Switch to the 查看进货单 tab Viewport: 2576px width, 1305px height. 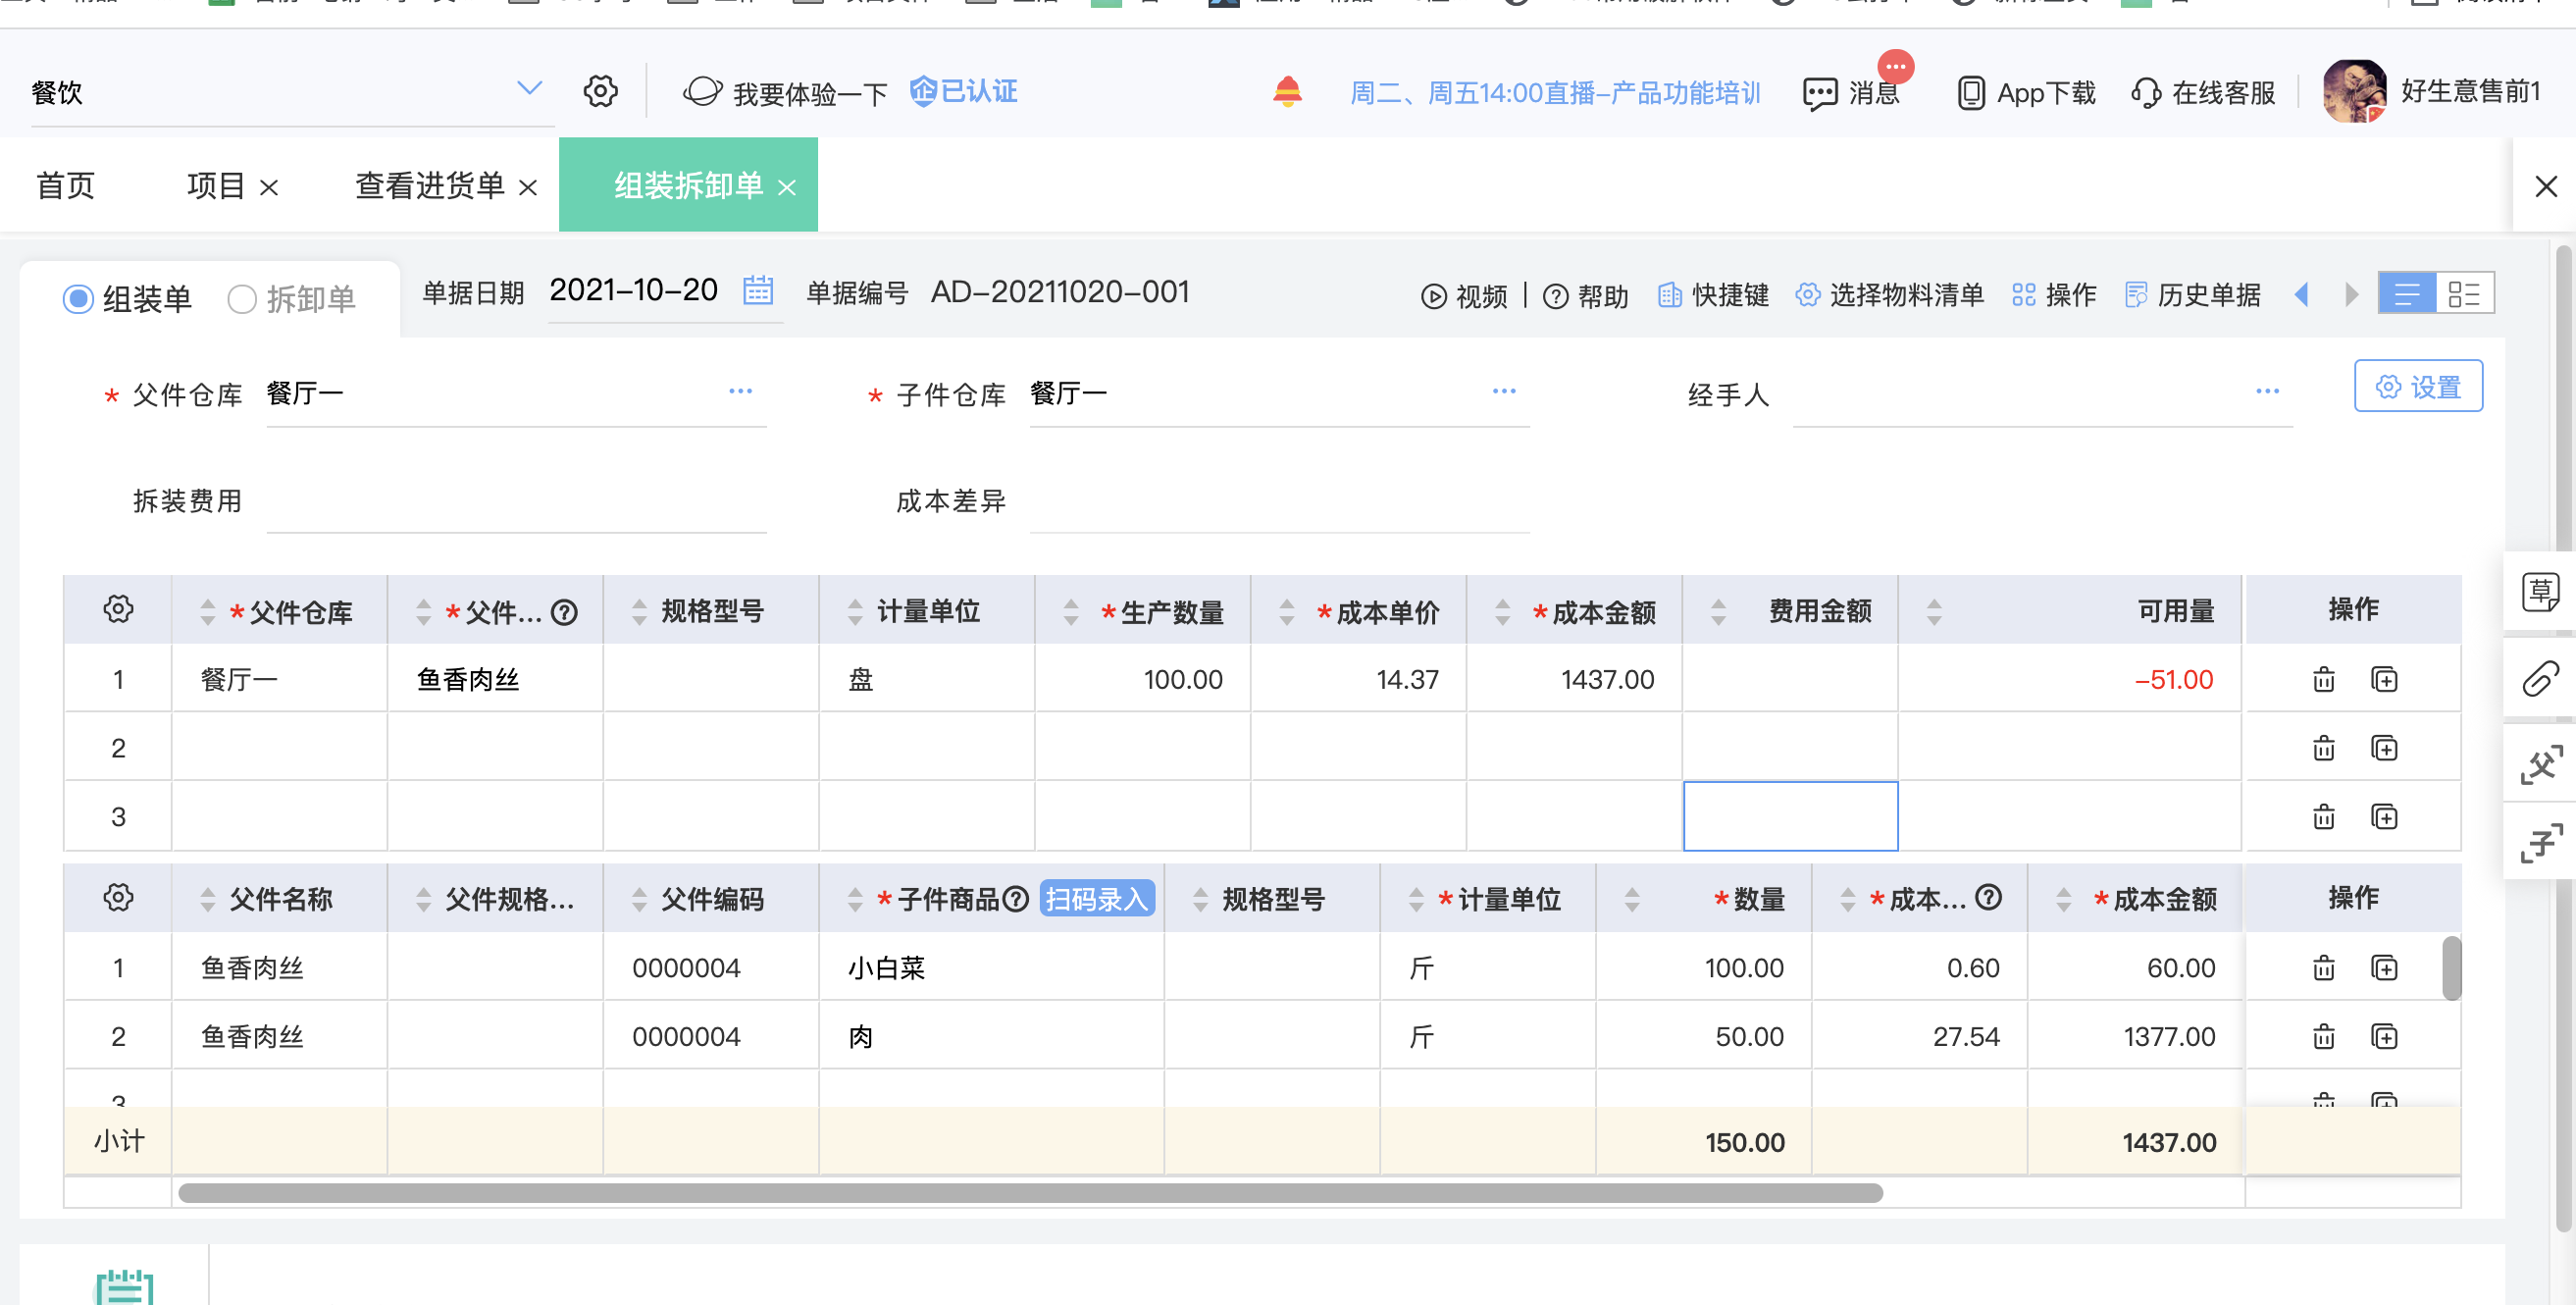(x=430, y=186)
